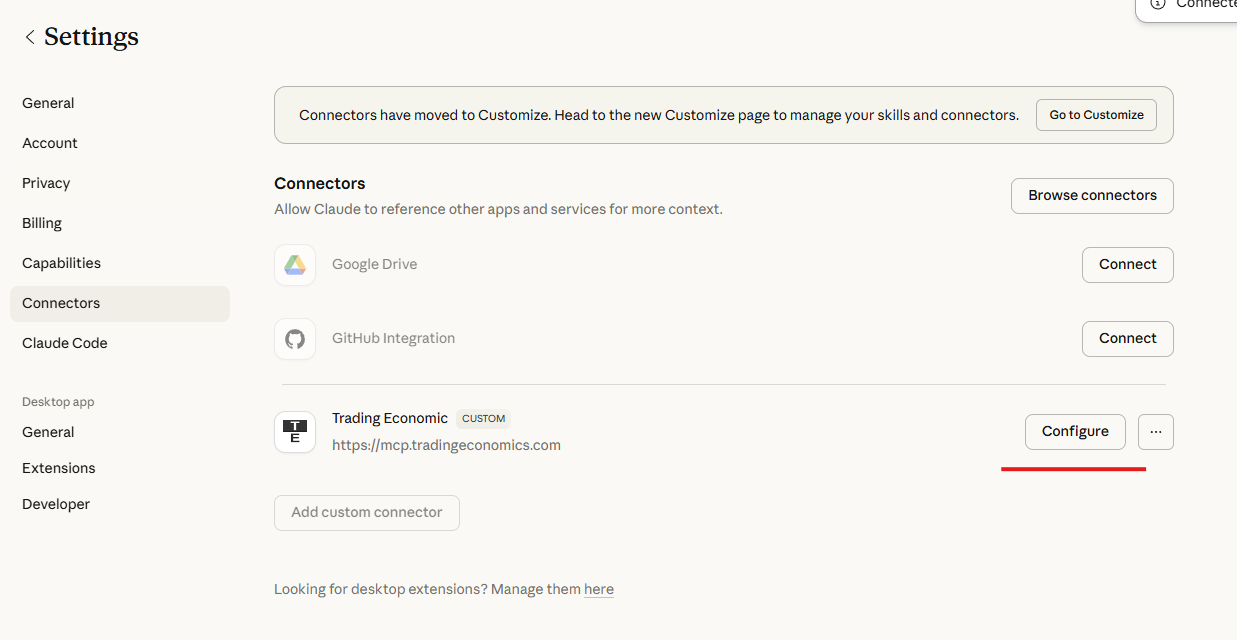Click the GitHub Integration logo icon
Viewport: 1237px width, 640px height.
click(x=295, y=339)
